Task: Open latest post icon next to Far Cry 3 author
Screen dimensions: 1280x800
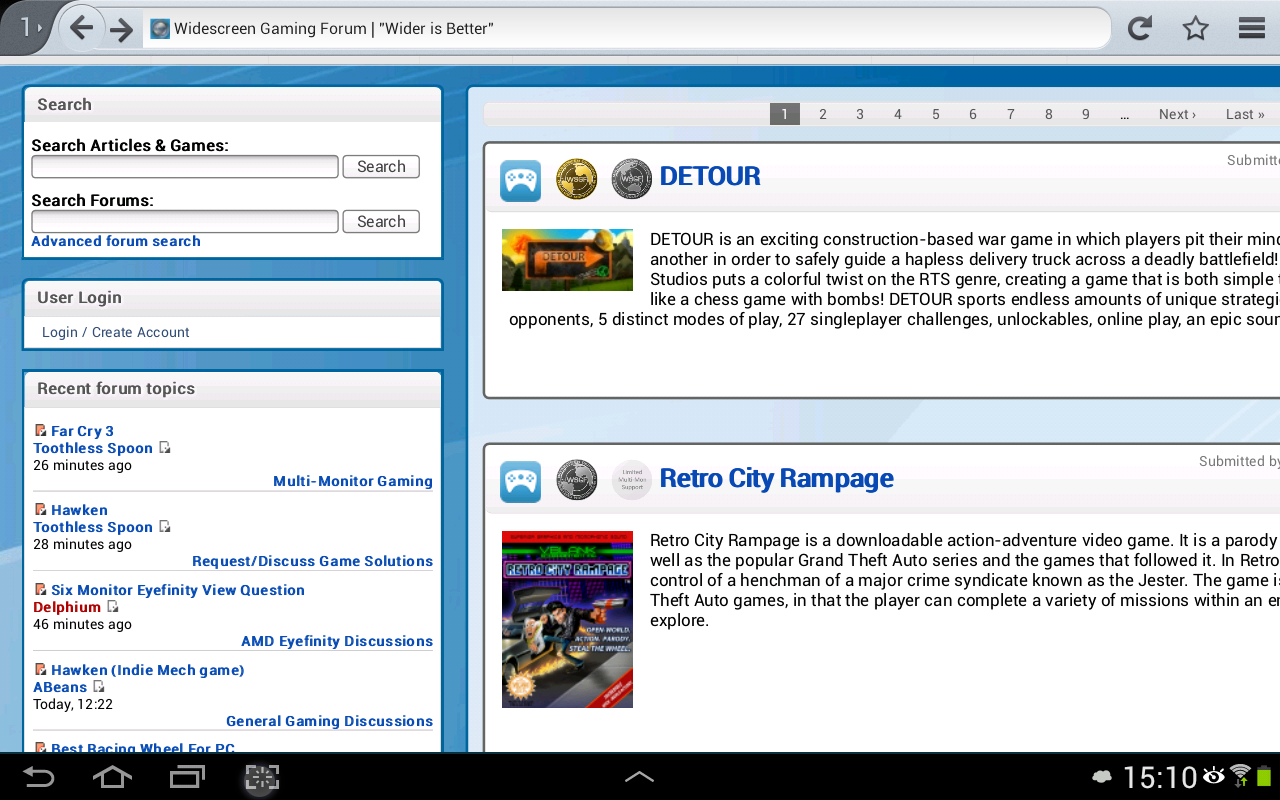Action: (165, 448)
